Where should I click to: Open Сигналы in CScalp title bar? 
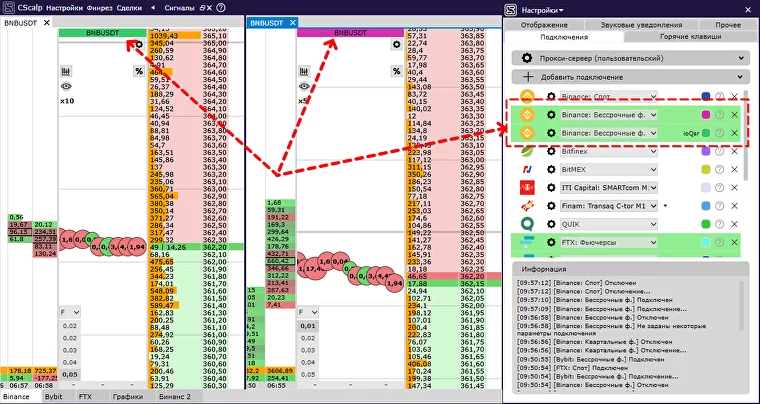point(179,8)
